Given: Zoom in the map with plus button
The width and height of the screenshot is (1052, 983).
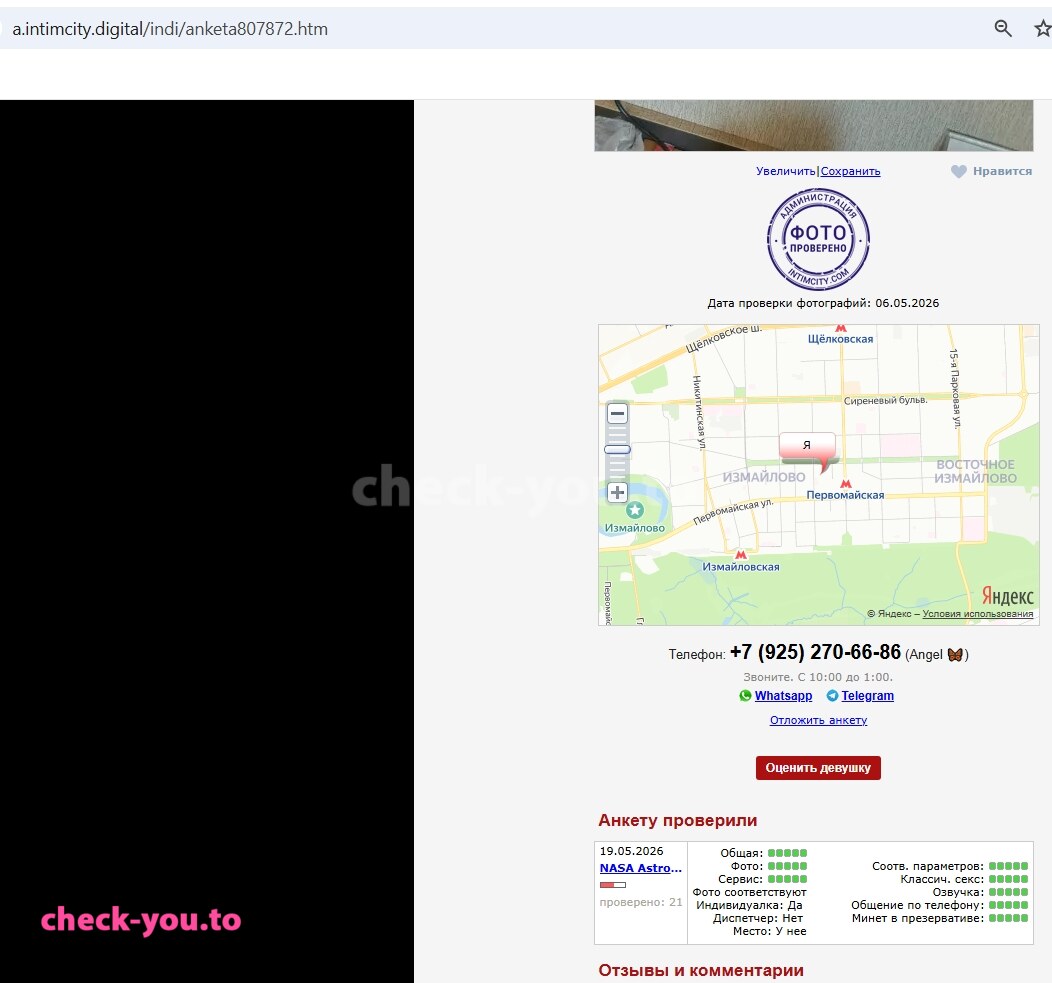Looking at the screenshot, I should [x=617, y=493].
